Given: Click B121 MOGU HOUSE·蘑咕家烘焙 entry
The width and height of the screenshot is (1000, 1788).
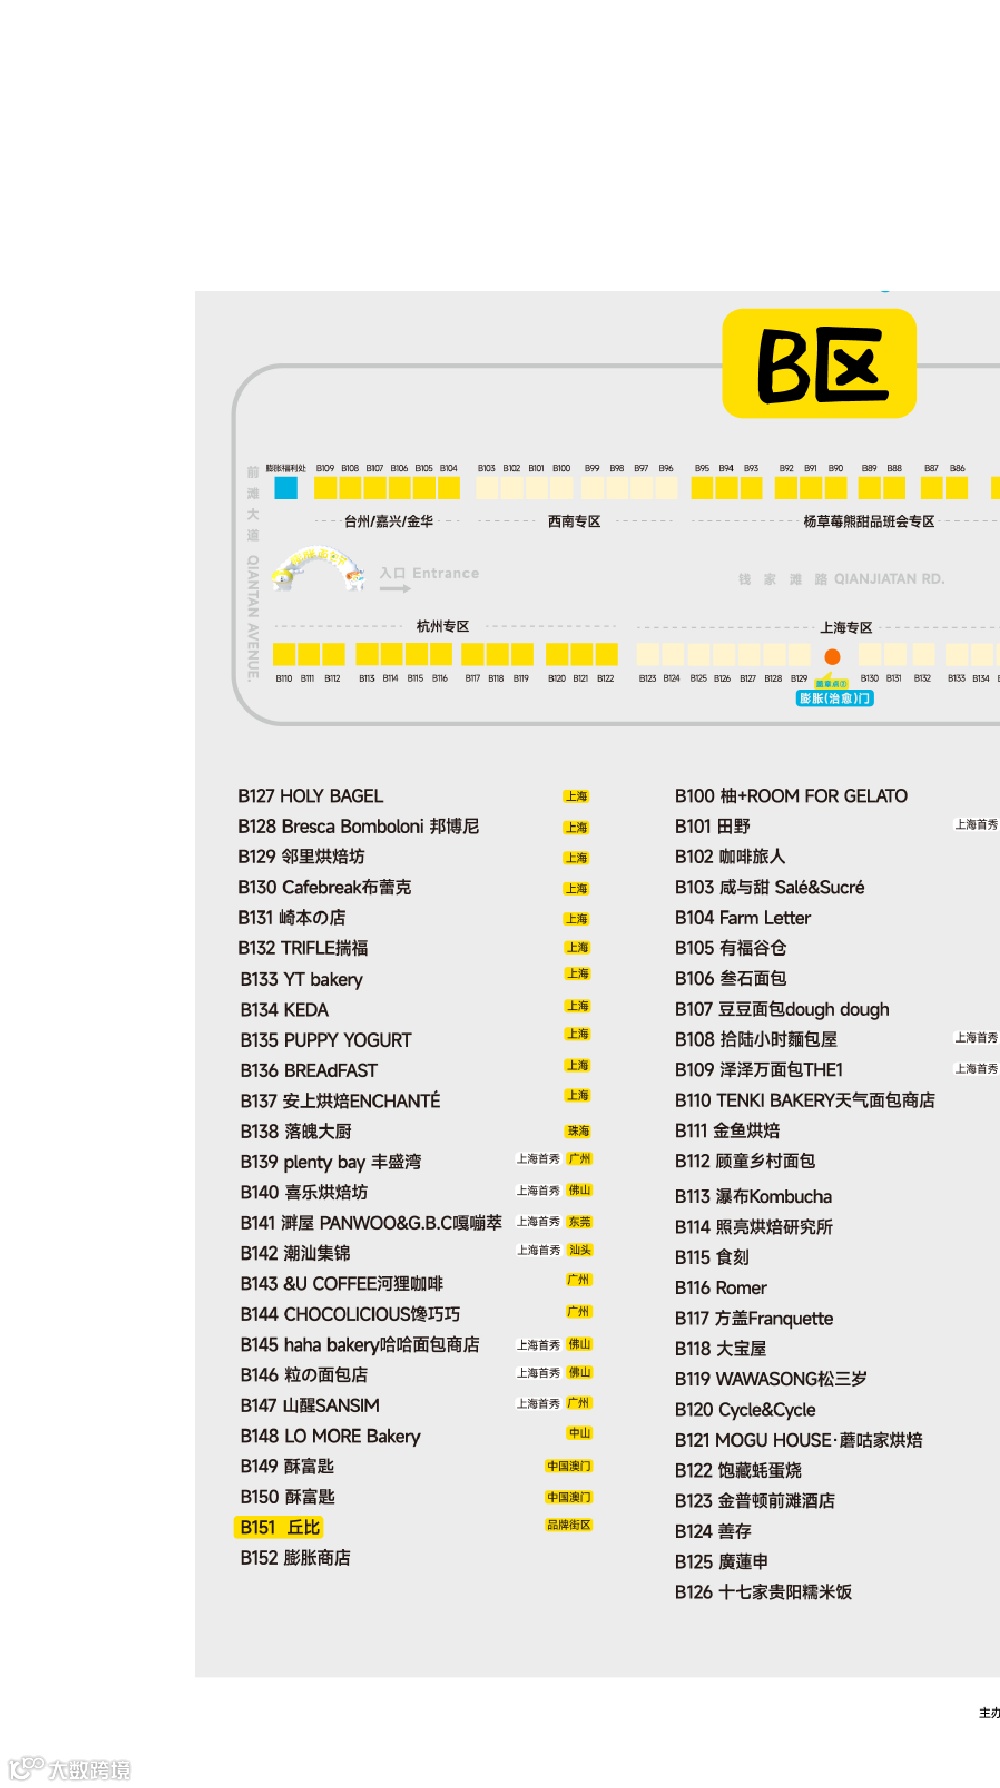Looking at the screenshot, I should click(x=799, y=1440).
